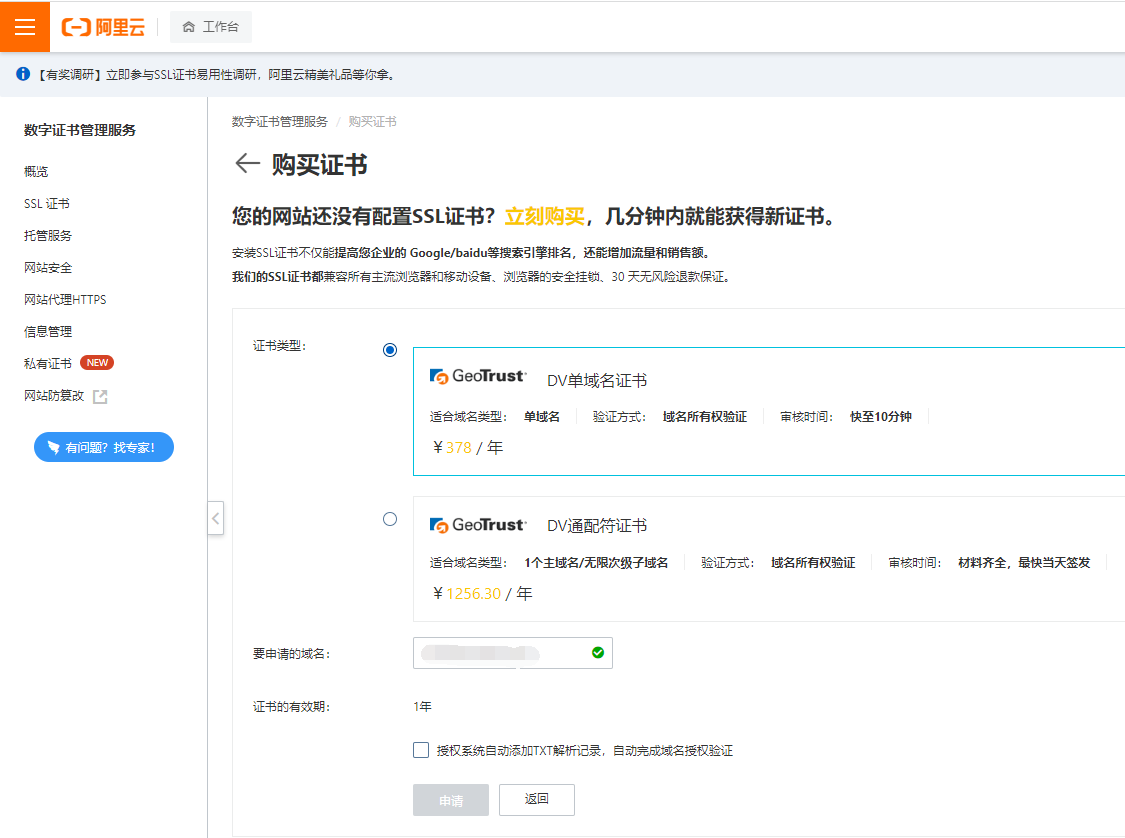Click the 返回 button
The height and width of the screenshot is (838, 1125).
(x=537, y=799)
